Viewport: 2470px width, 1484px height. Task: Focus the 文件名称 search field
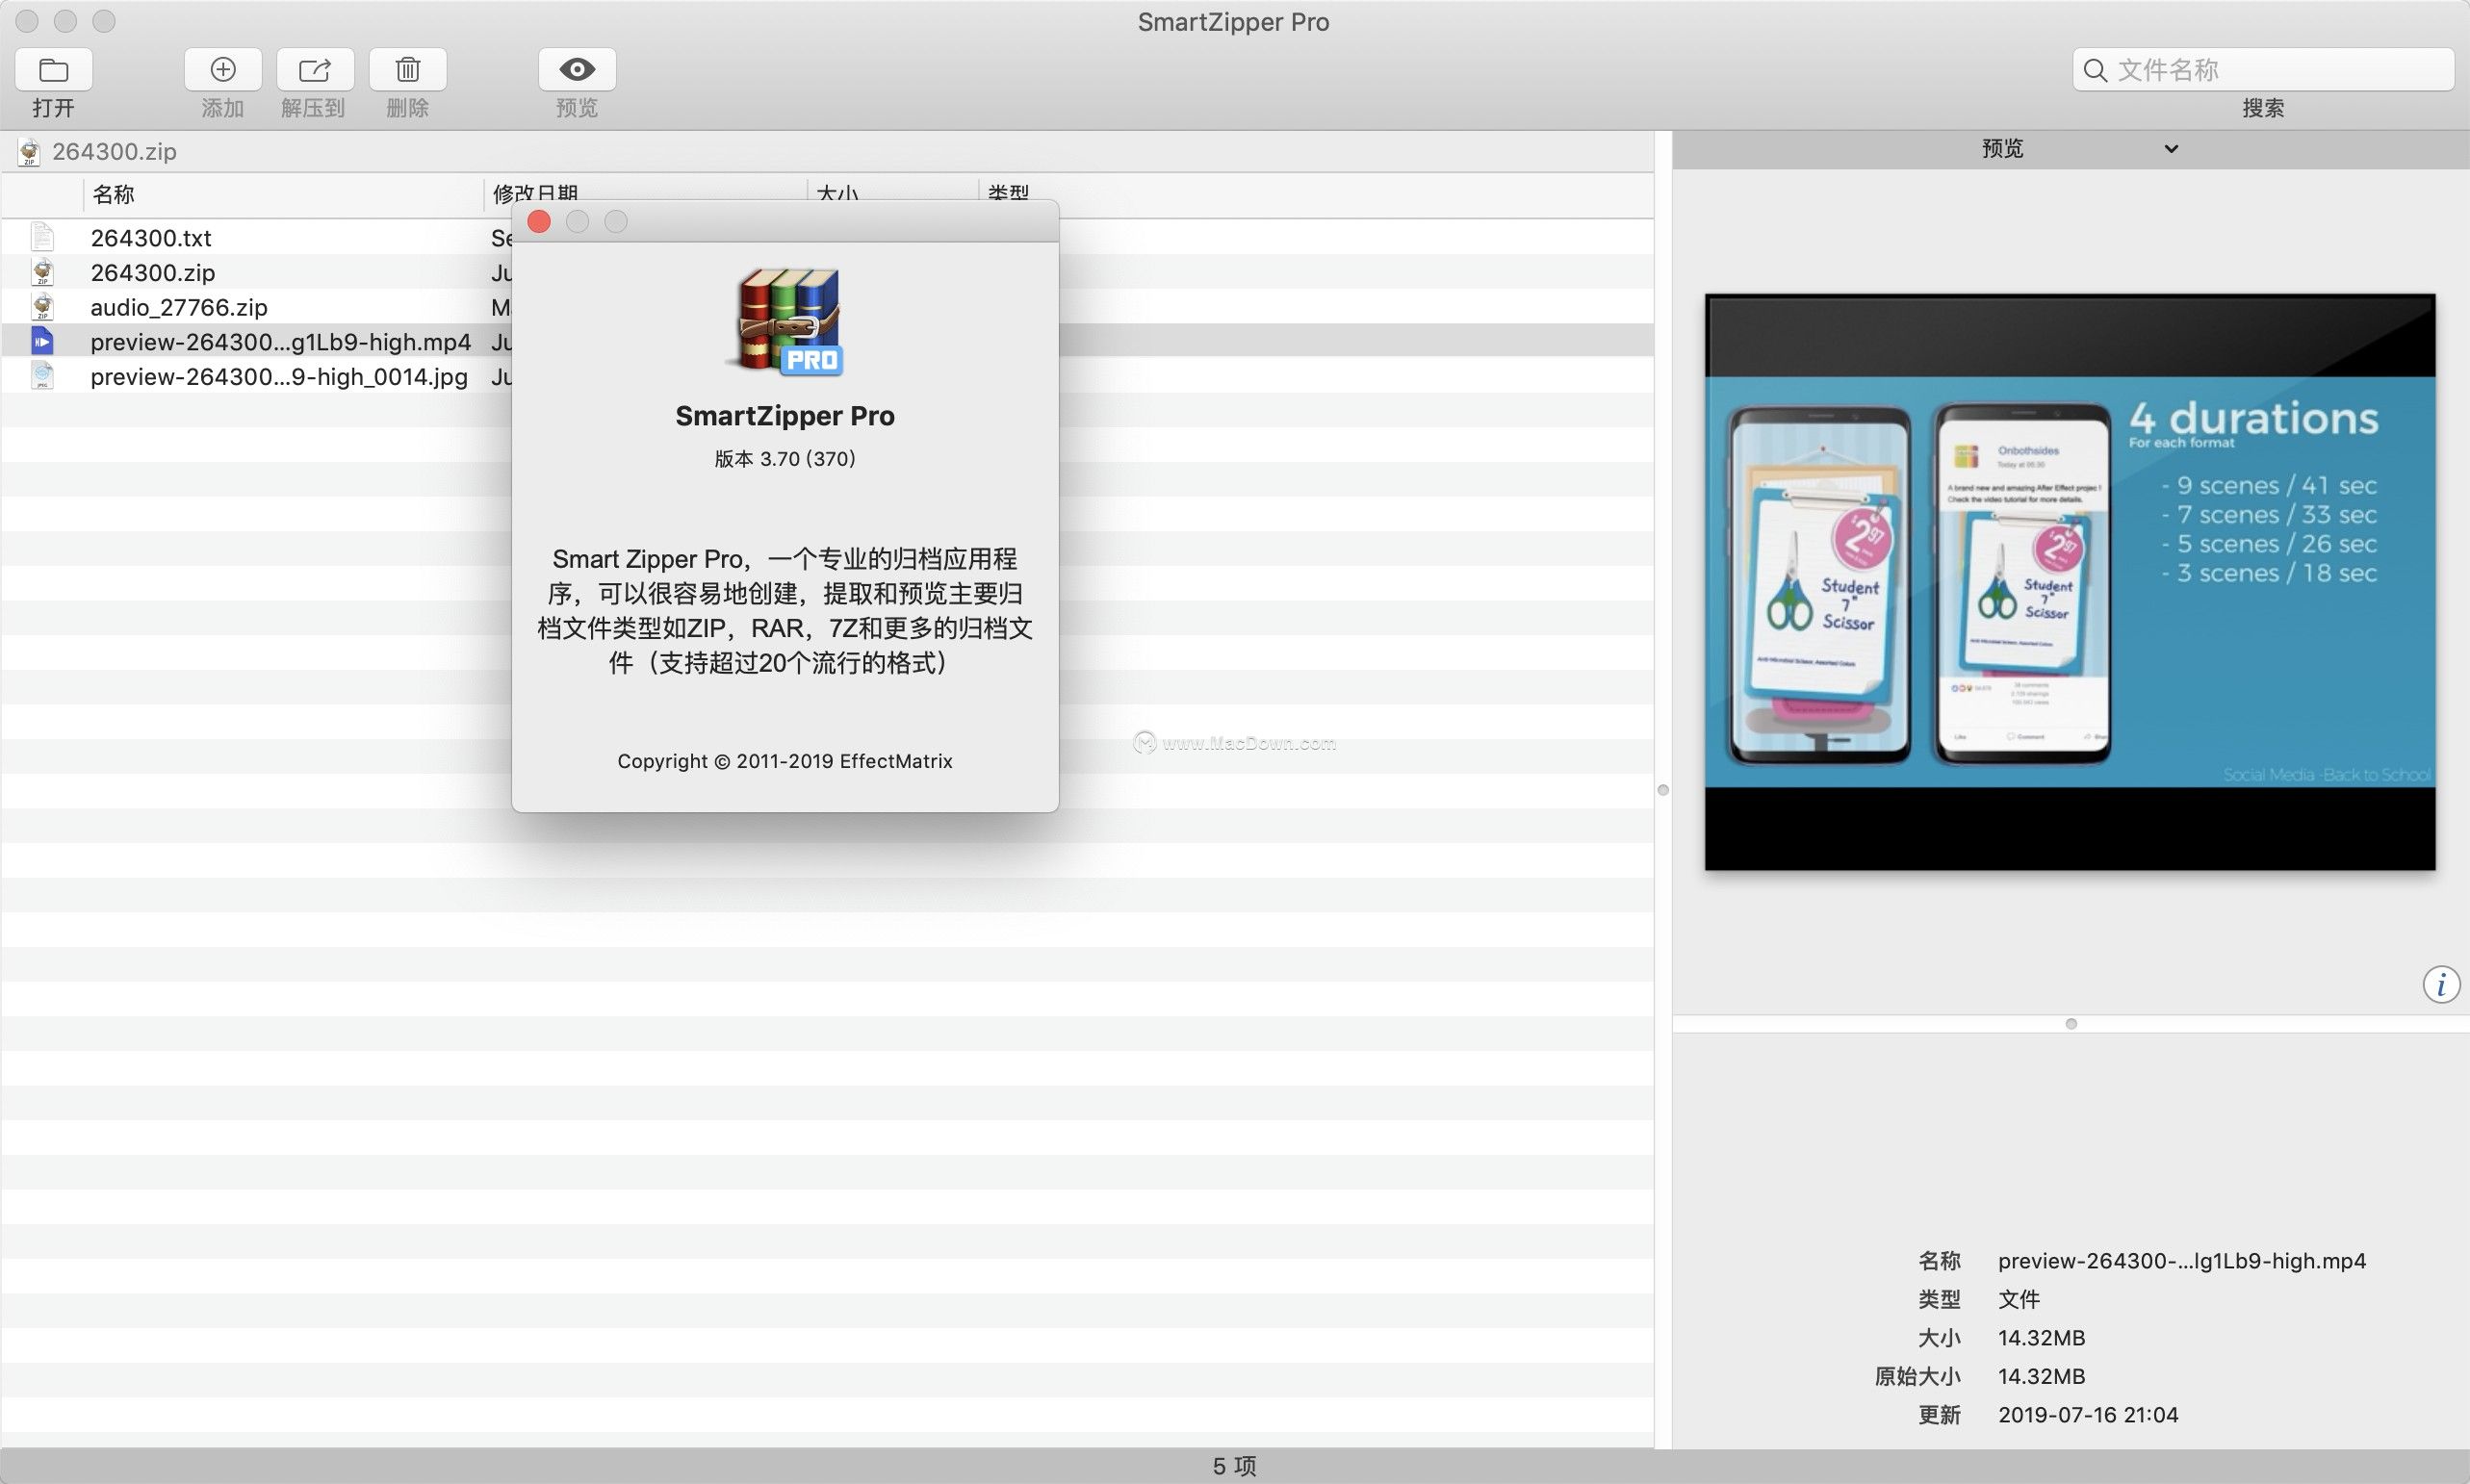[2263, 70]
